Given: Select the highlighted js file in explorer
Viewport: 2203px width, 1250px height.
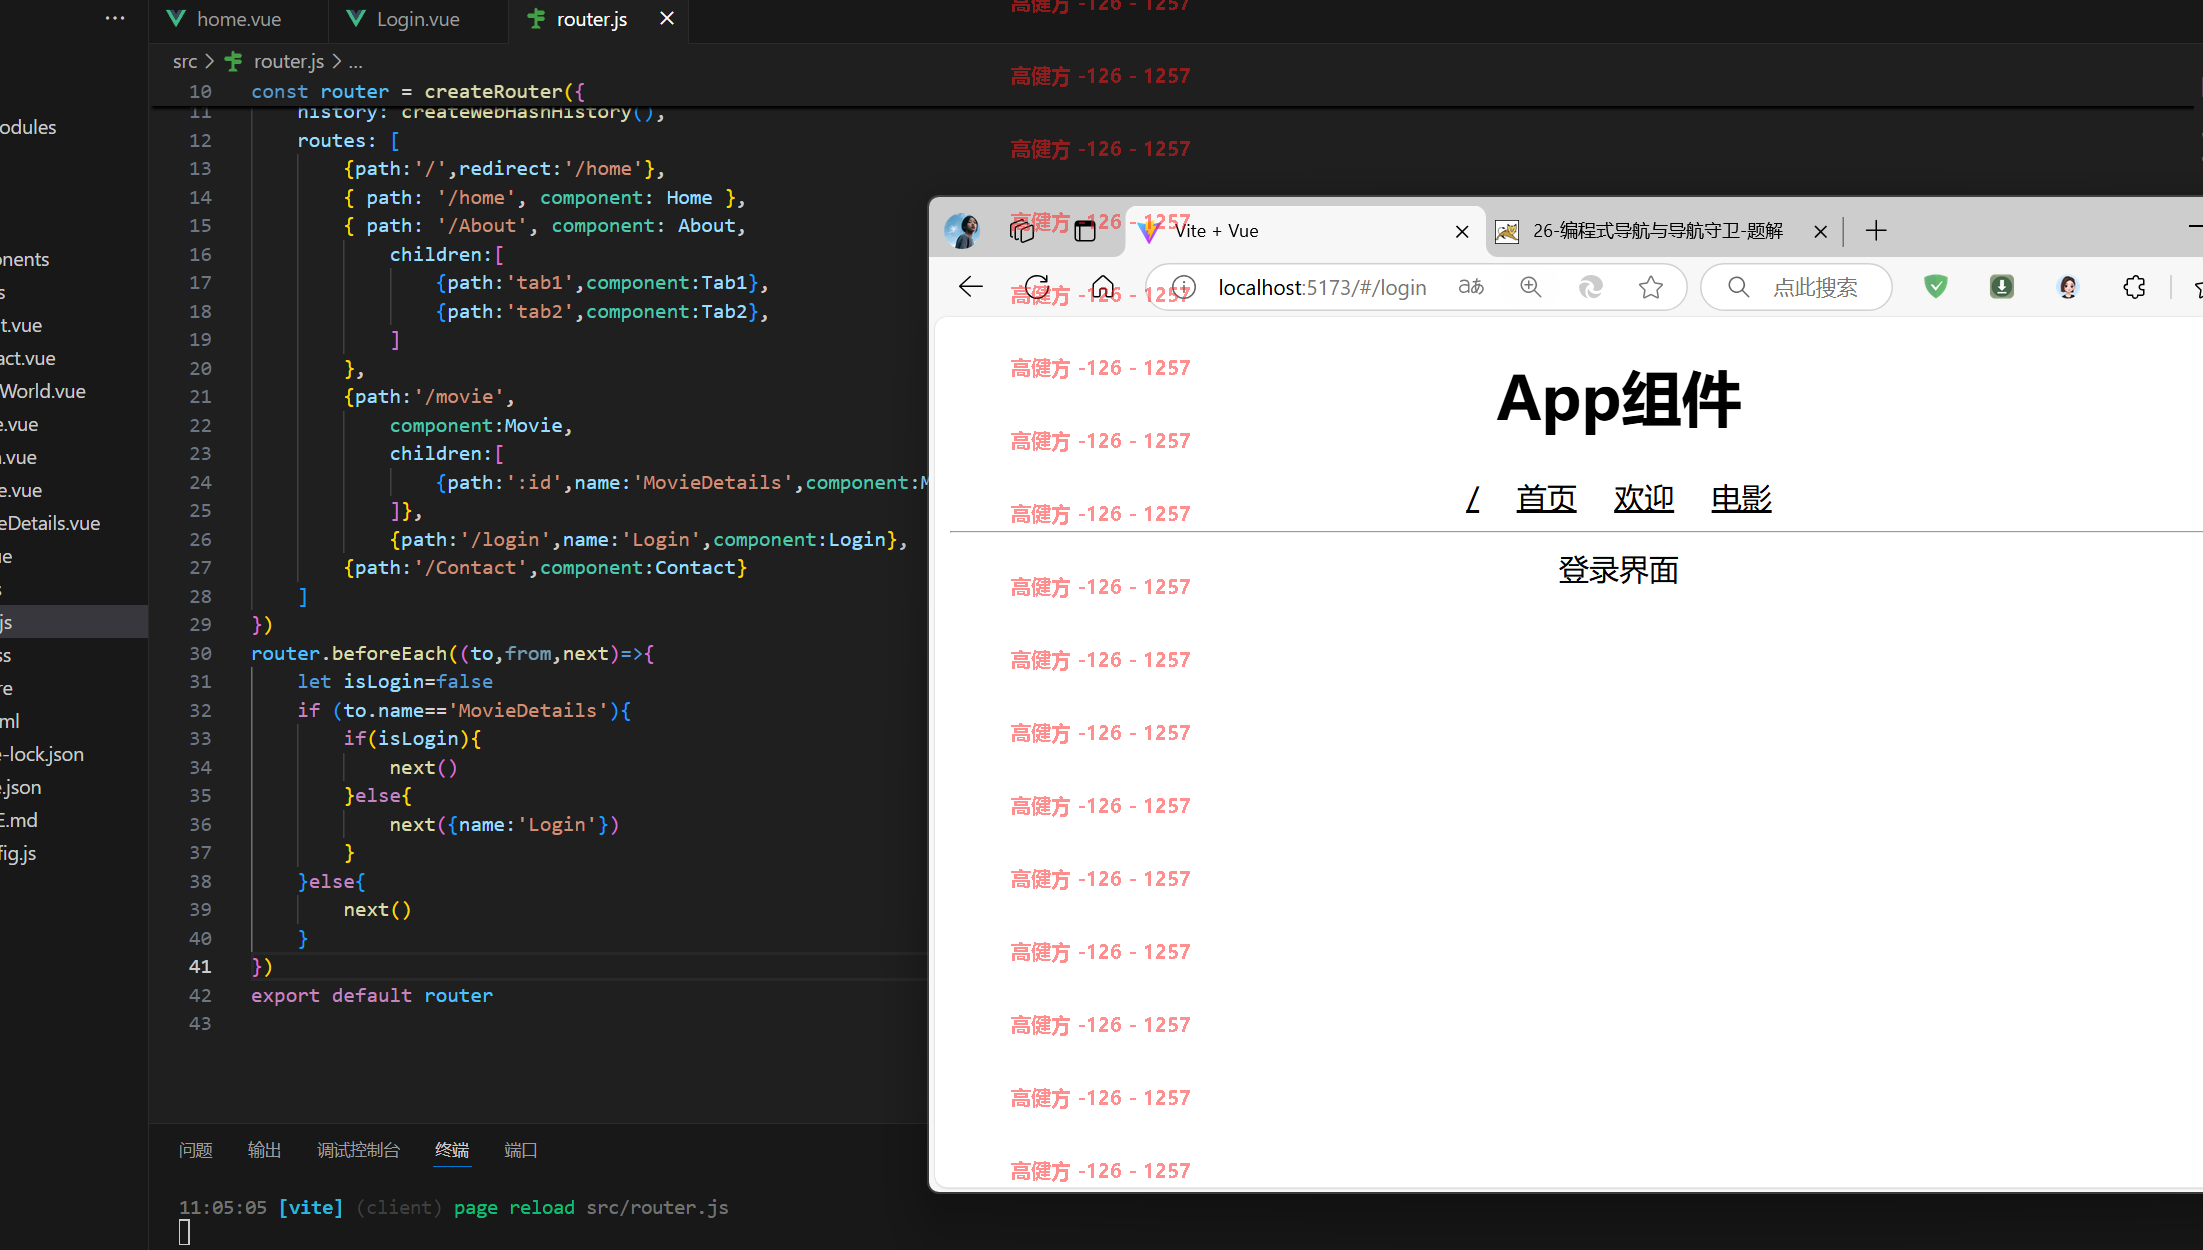Looking at the screenshot, I should [74, 622].
